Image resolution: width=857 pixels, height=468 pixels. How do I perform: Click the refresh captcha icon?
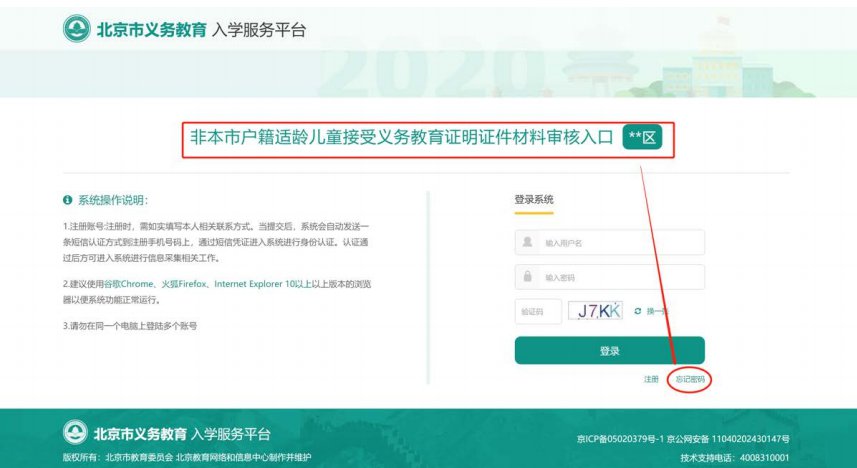(637, 311)
